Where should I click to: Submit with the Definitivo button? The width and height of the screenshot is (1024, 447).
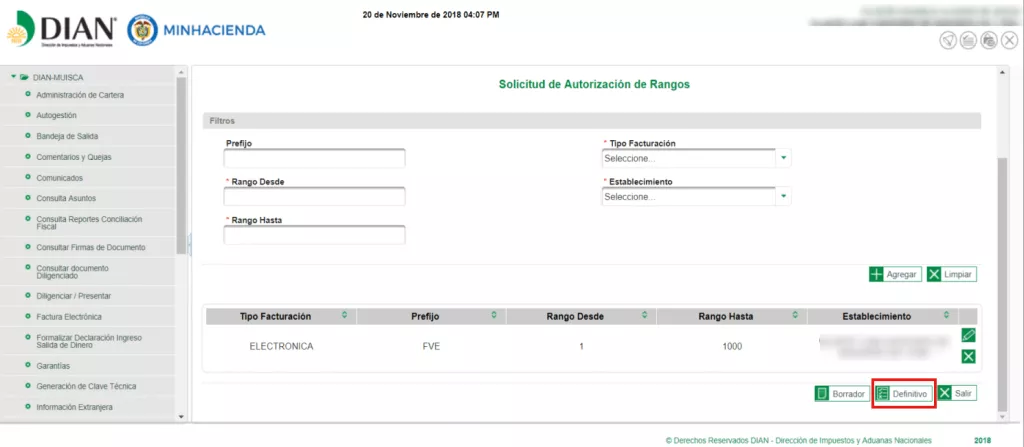click(x=904, y=394)
